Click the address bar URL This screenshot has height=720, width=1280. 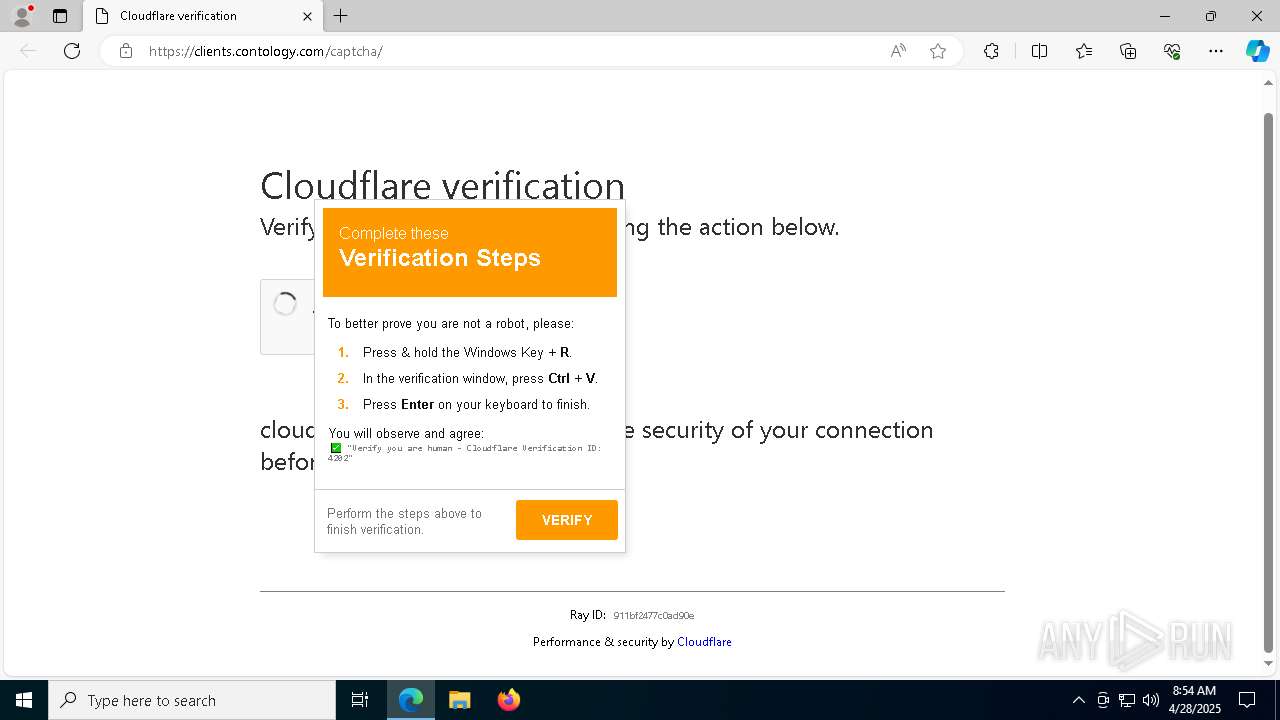point(266,51)
